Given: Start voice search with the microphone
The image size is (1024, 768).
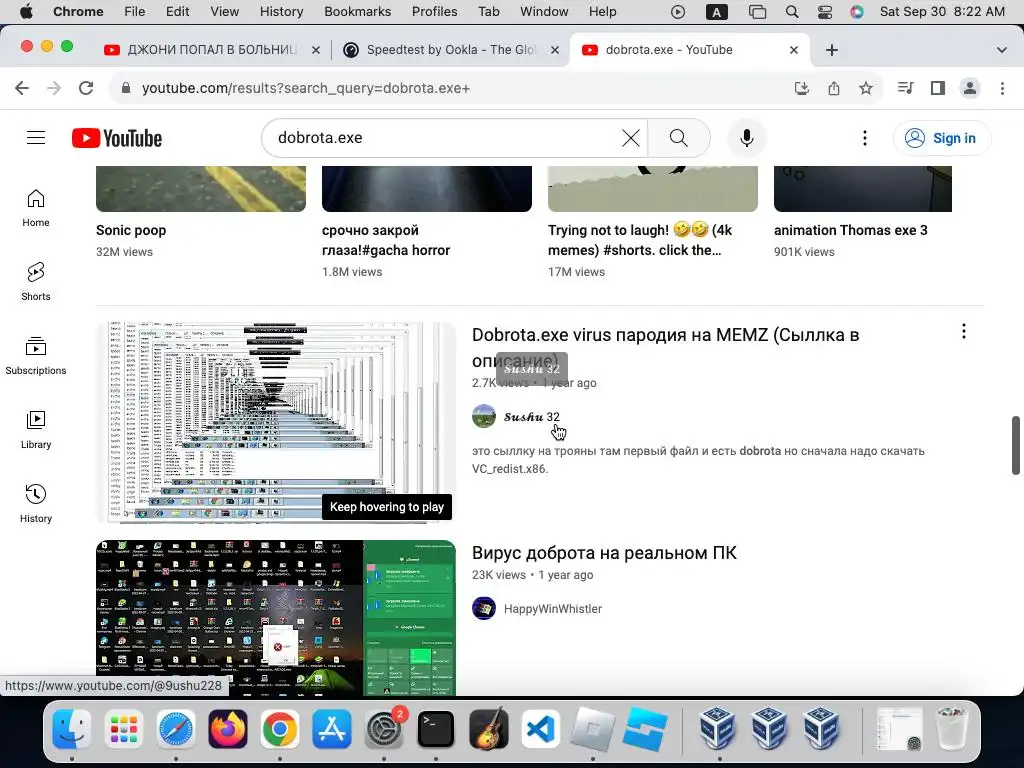Looking at the screenshot, I should [x=746, y=138].
